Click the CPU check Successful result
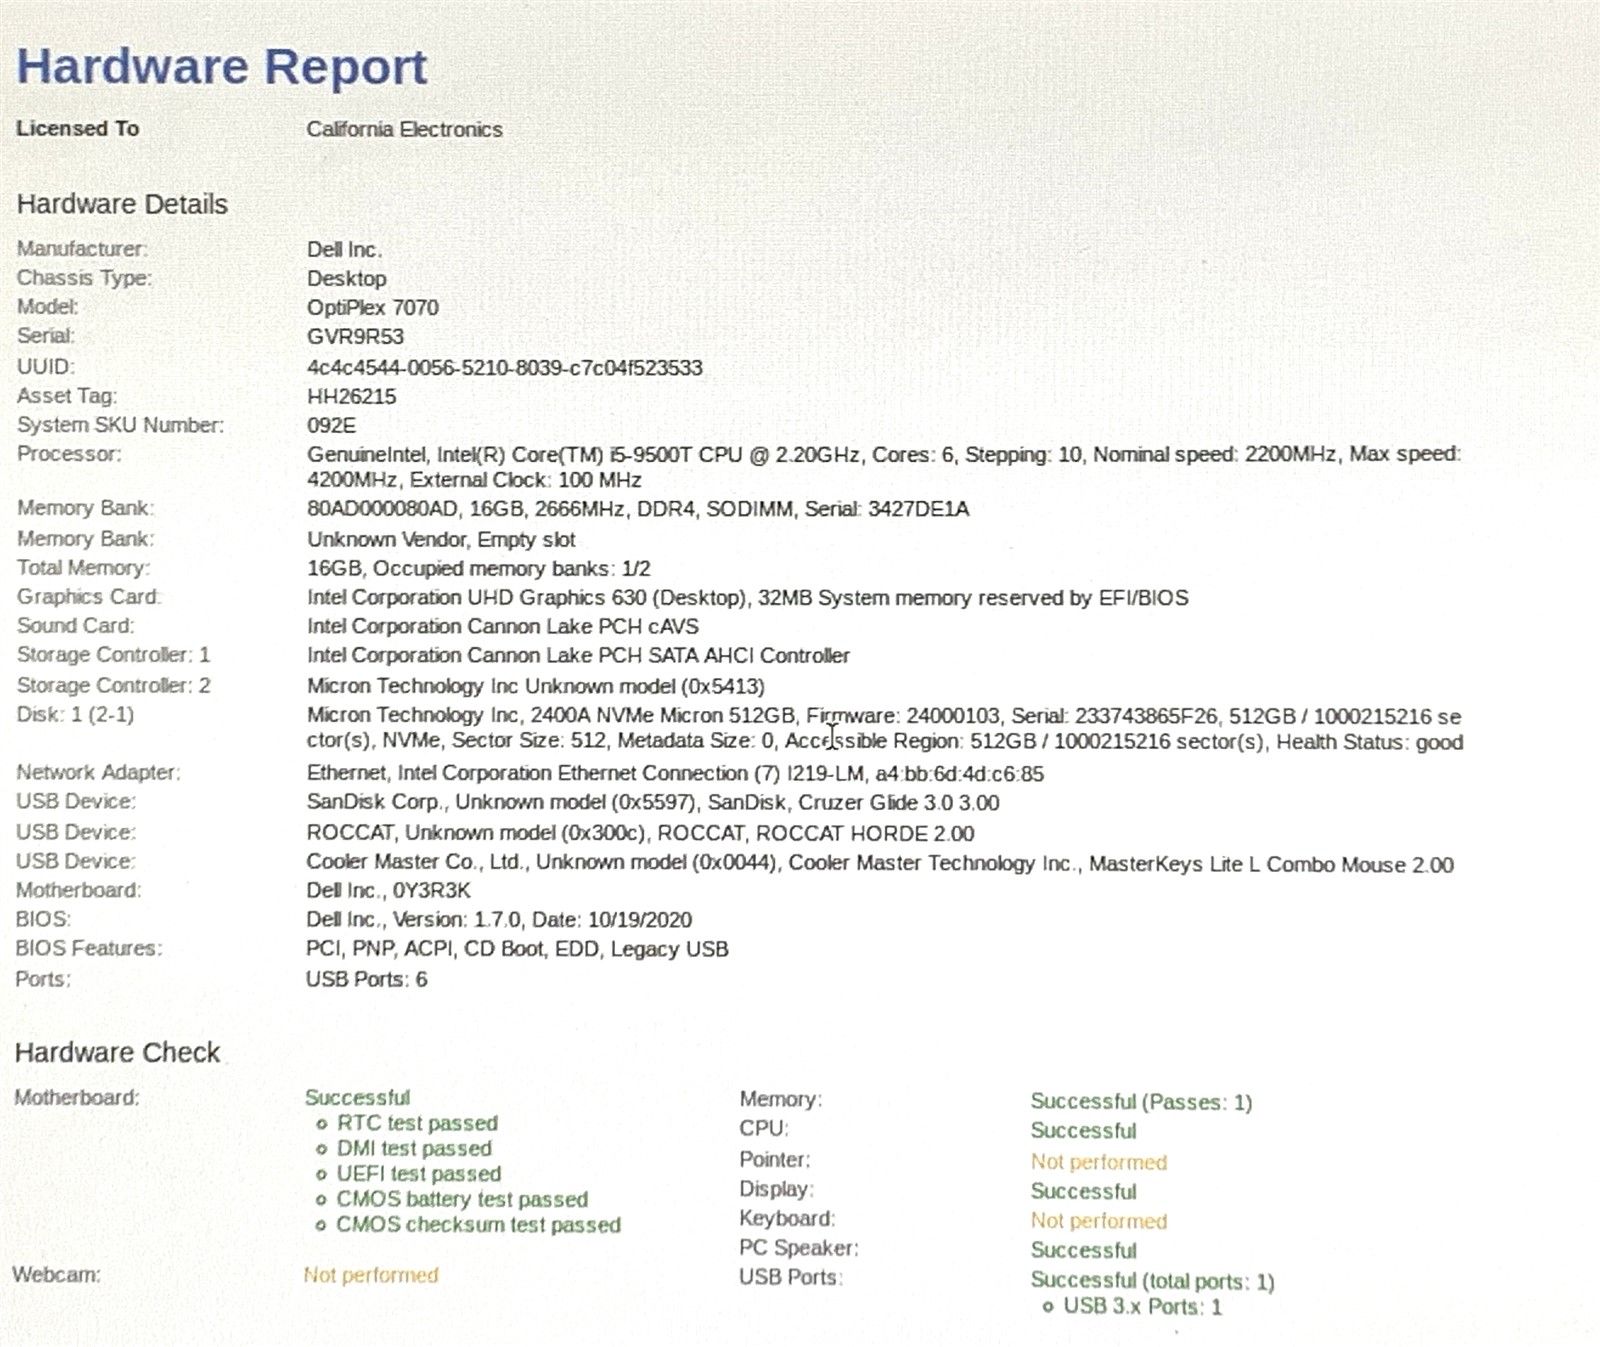This screenshot has height=1347, width=1600. pyautogui.click(x=1083, y=1131)
